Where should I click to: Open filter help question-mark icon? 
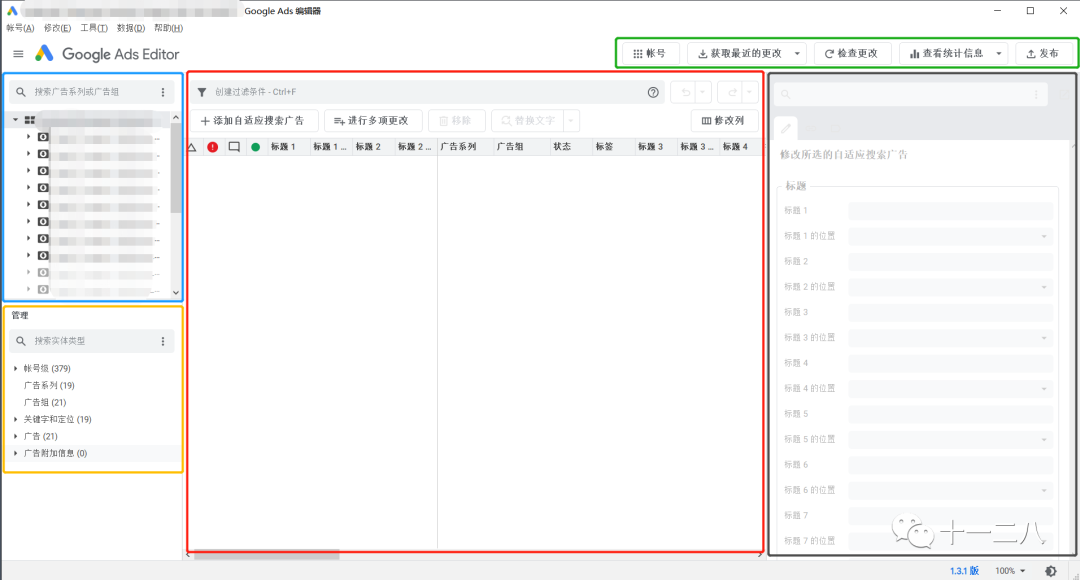tap(653, 92)
